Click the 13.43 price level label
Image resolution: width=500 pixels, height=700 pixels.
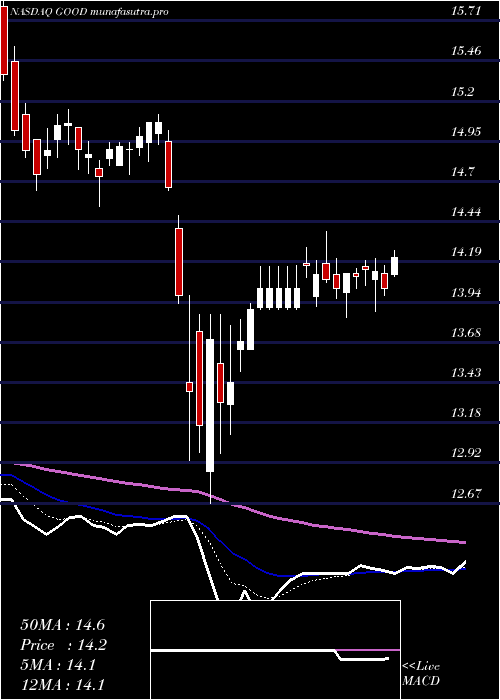(466, 372)
